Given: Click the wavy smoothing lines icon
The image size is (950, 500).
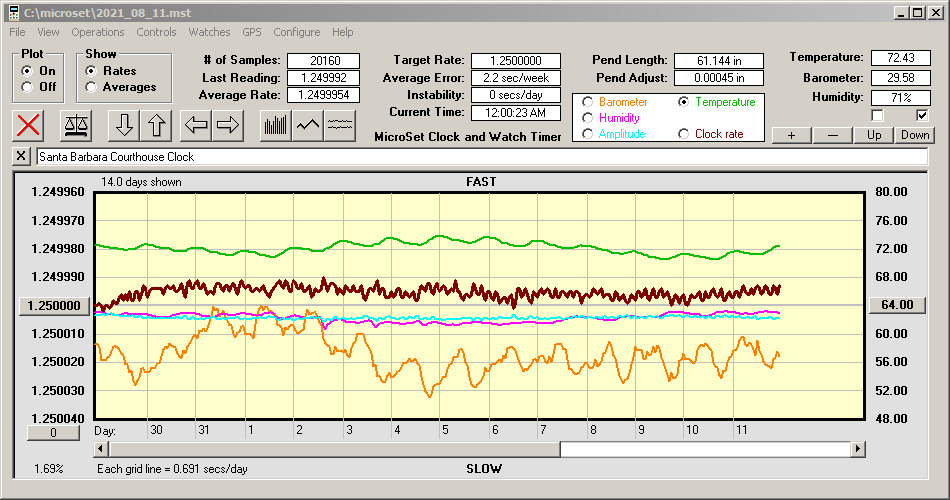Looking at the screenshot, I should pos(340,125).
